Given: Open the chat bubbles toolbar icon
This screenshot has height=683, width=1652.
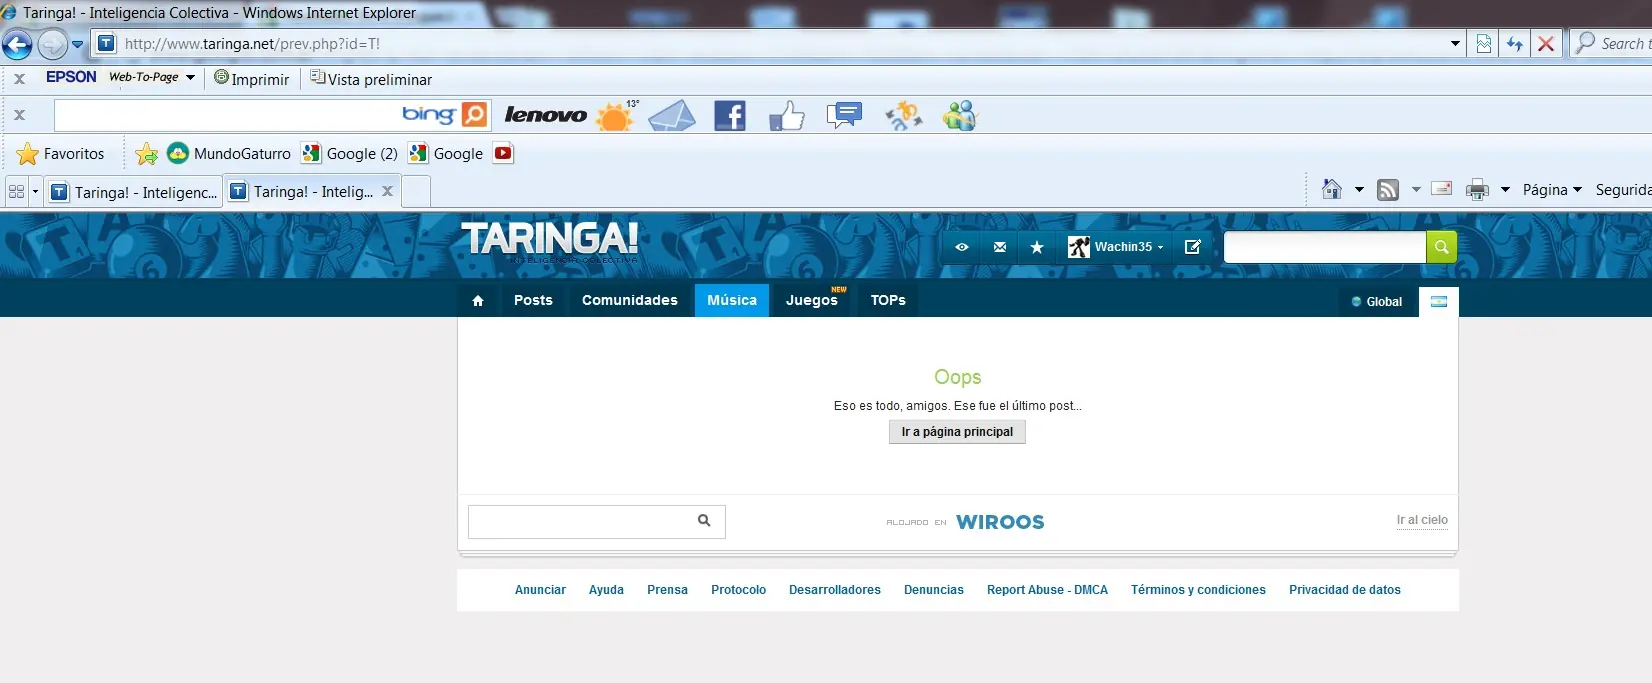Looking at the screenshot, I should (x=844, y=115).
